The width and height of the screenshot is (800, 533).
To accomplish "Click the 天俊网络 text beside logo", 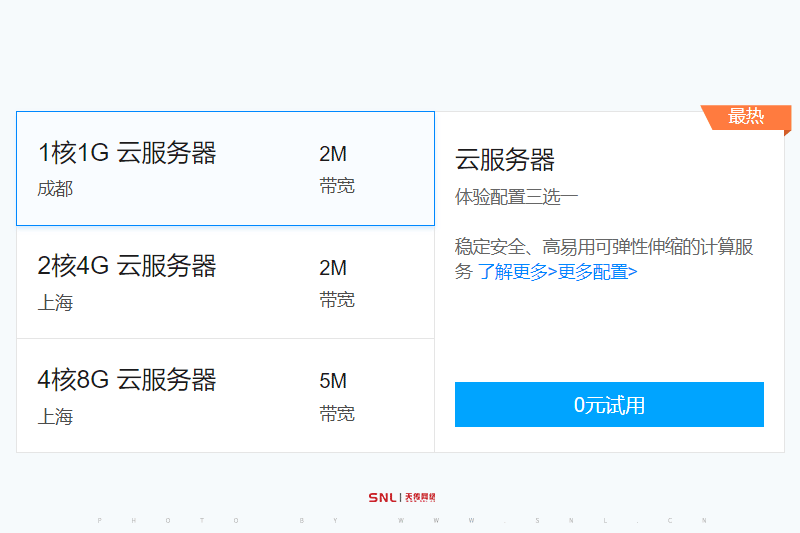I will 420,497.
